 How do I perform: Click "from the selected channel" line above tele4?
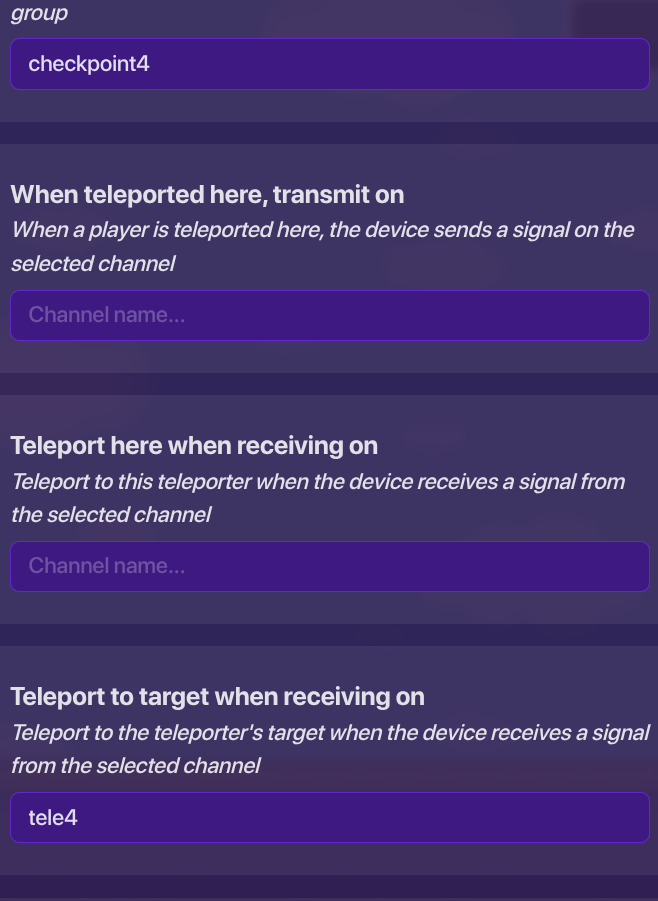tap(135, 766)
